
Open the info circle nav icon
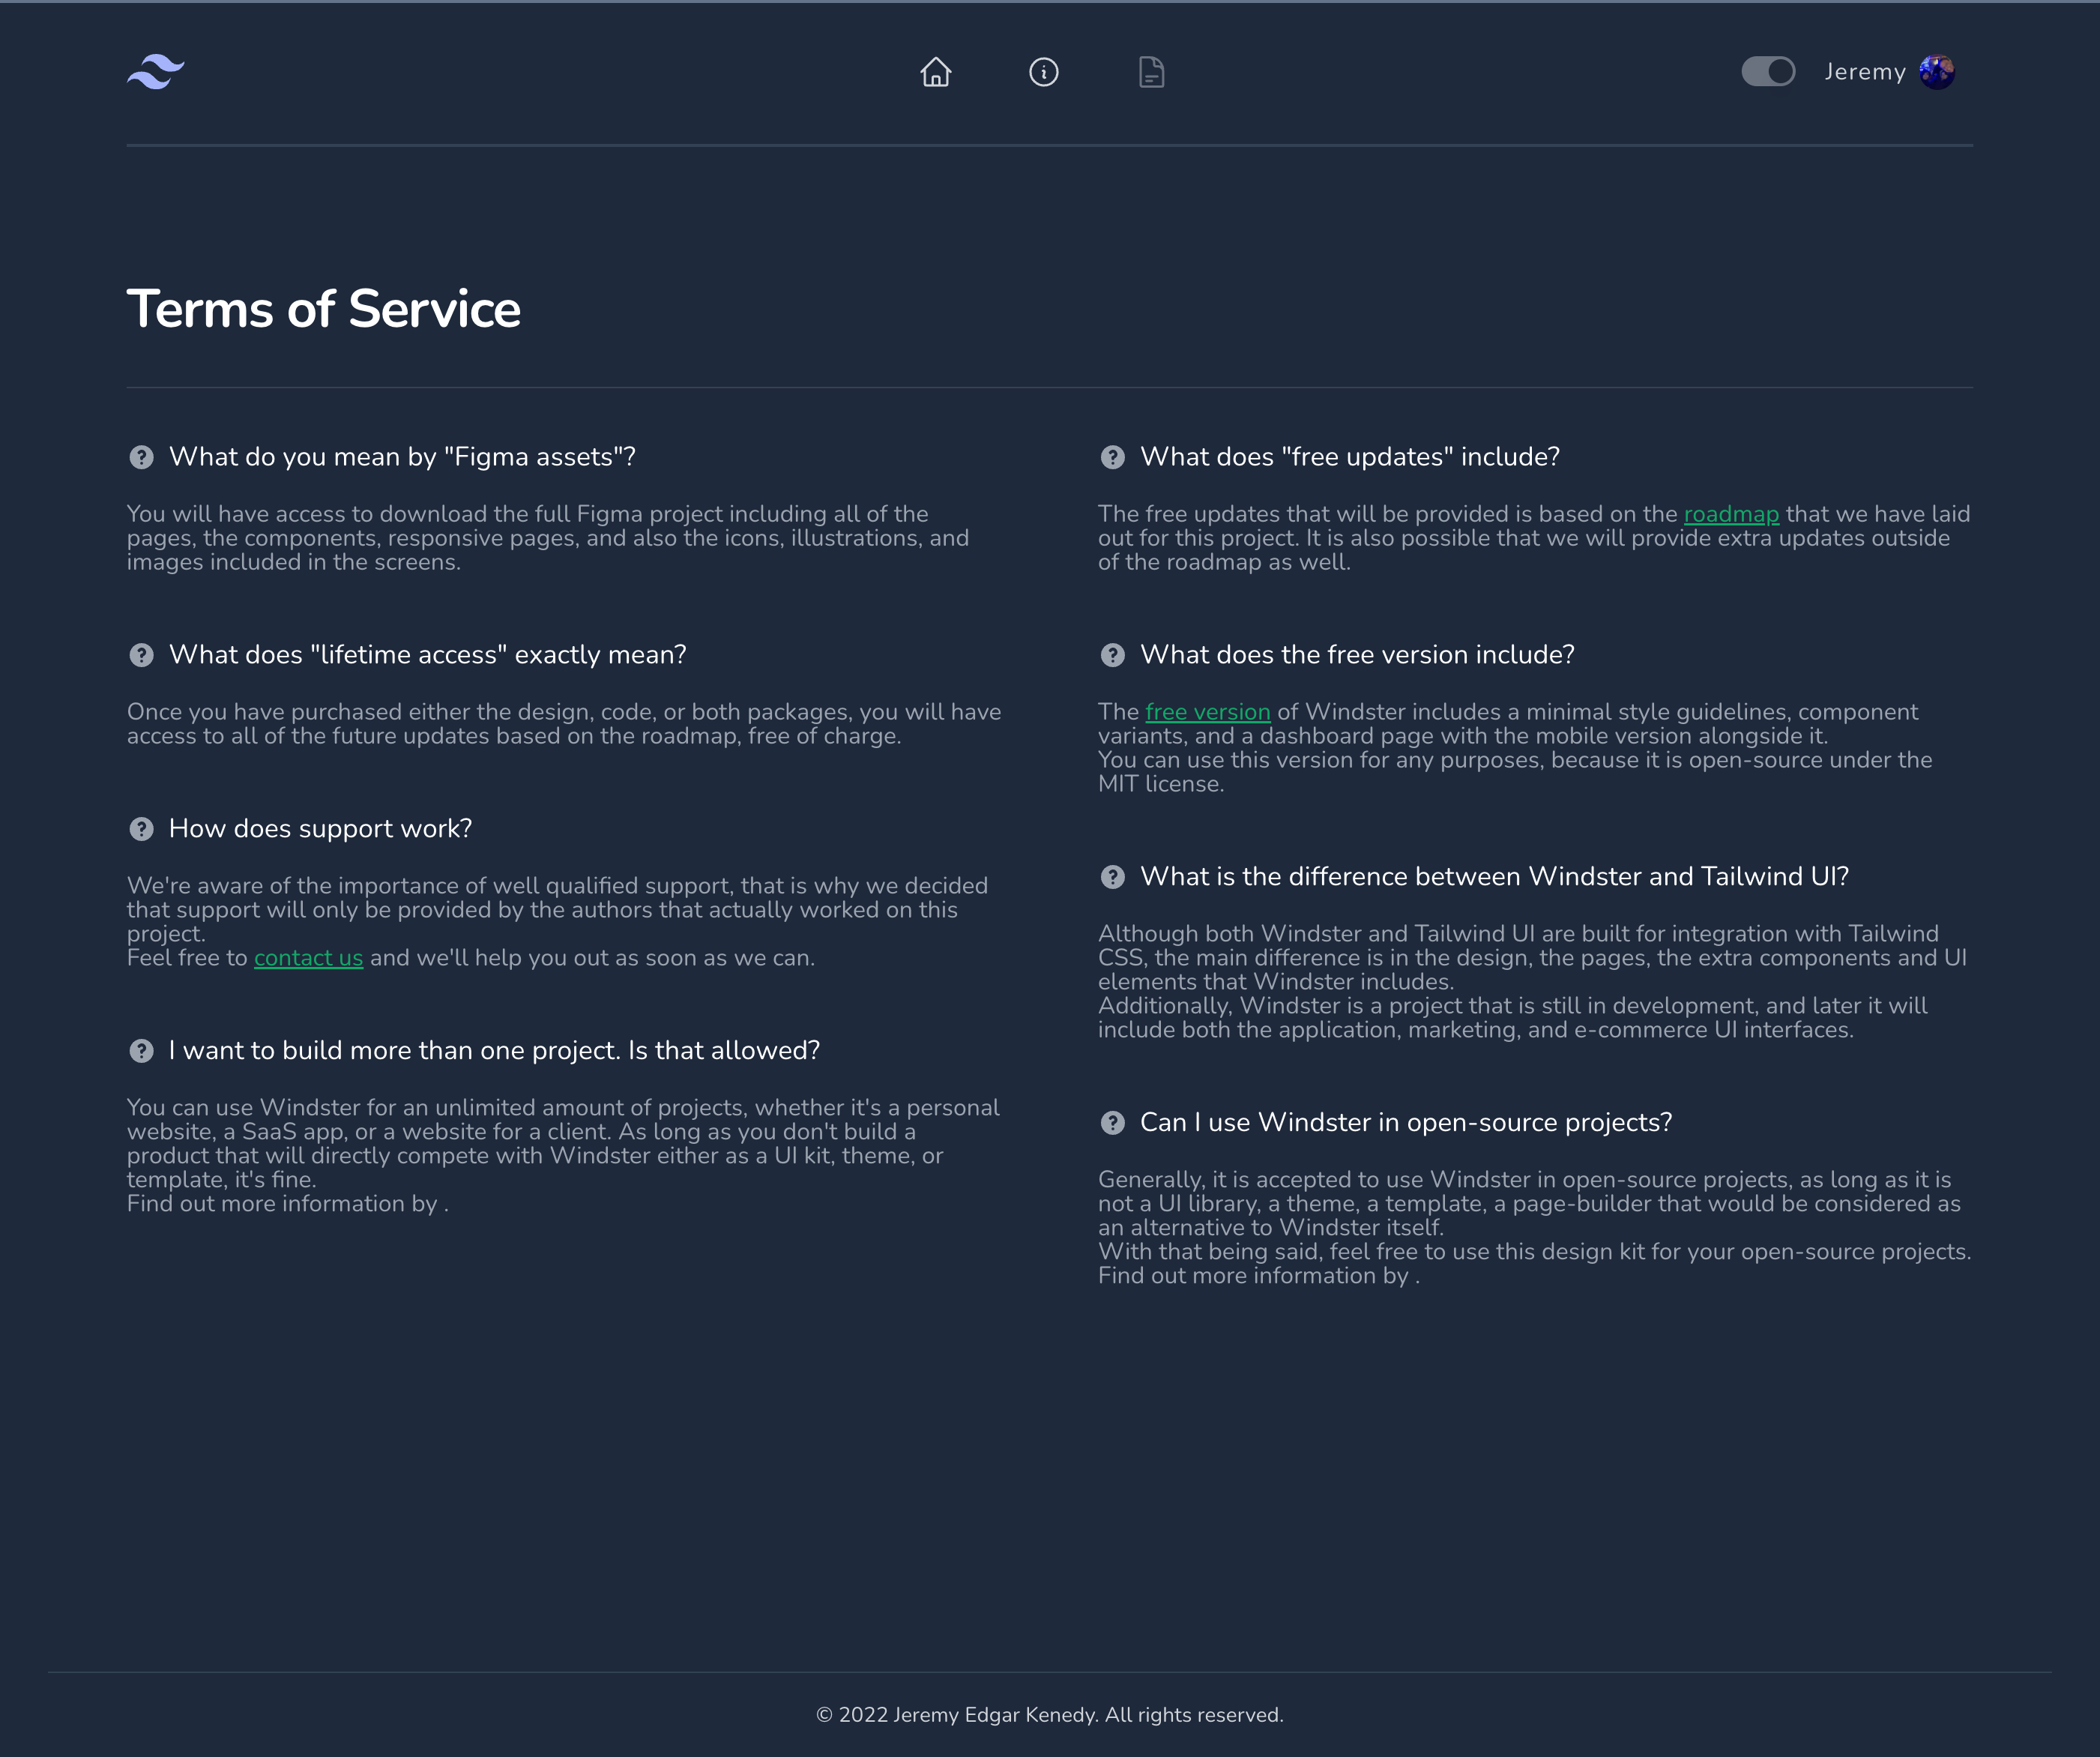click(x=1043, y=72)
